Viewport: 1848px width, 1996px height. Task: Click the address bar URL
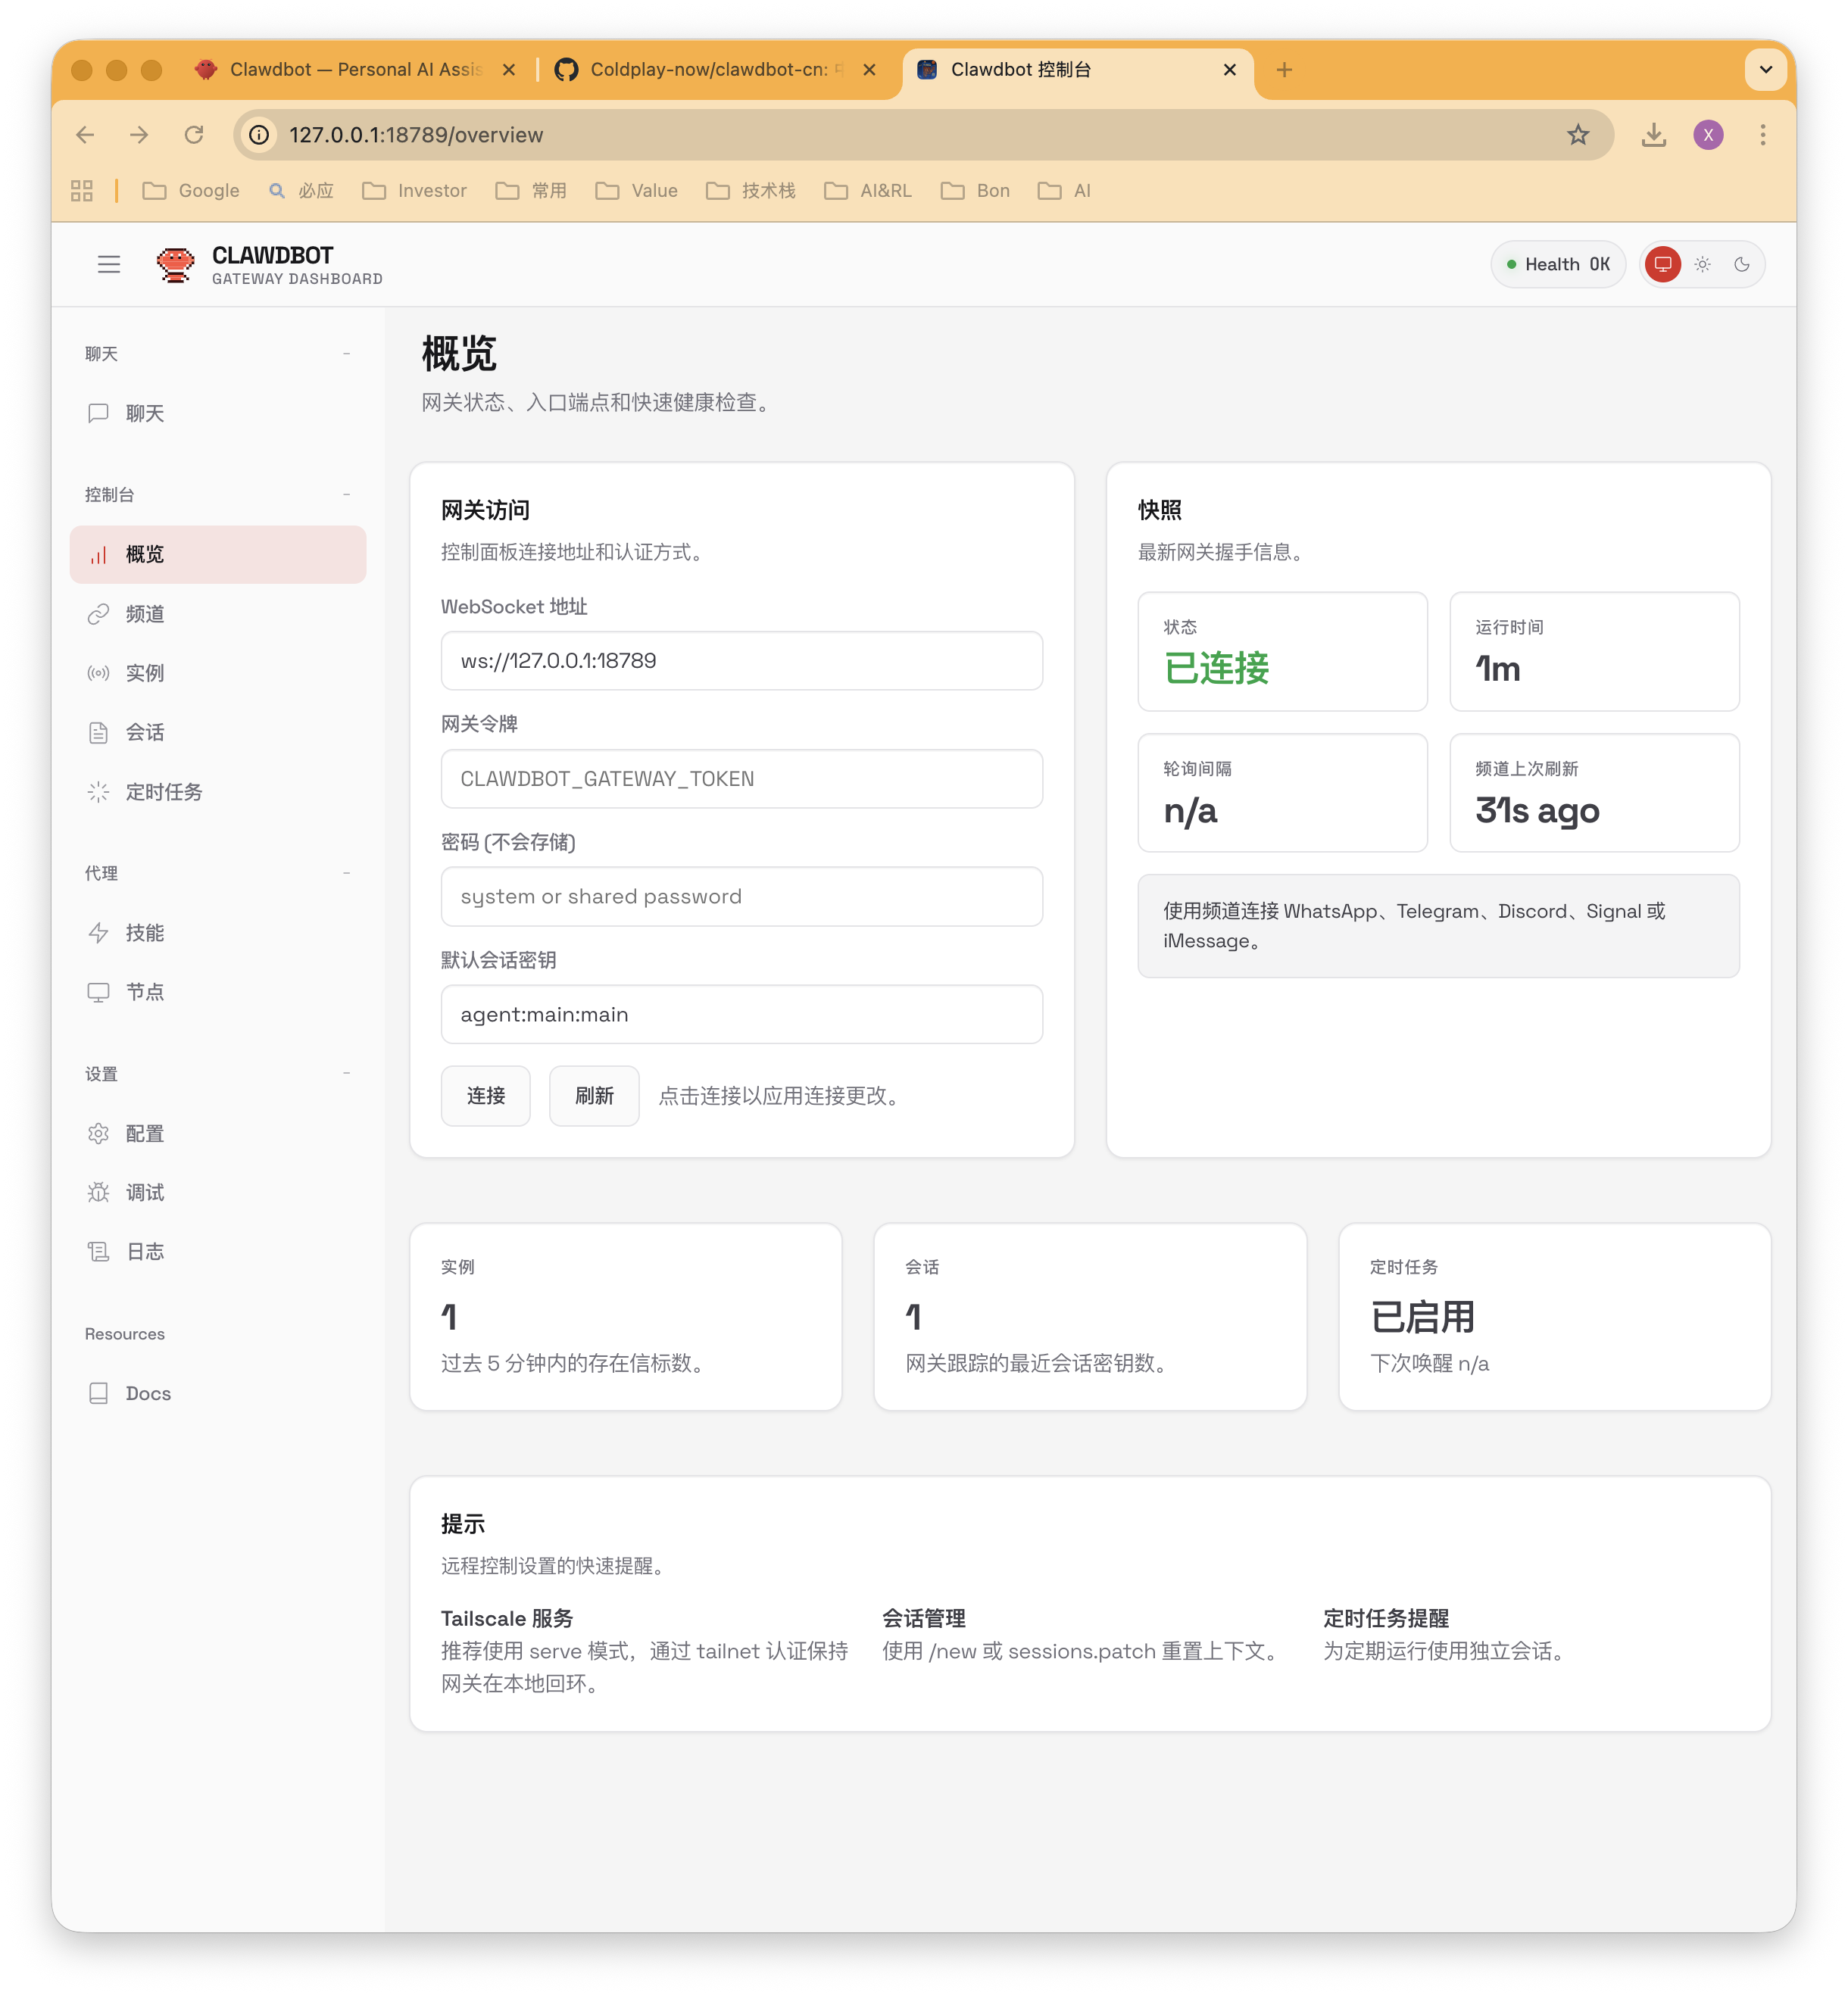tap(416, 135)
